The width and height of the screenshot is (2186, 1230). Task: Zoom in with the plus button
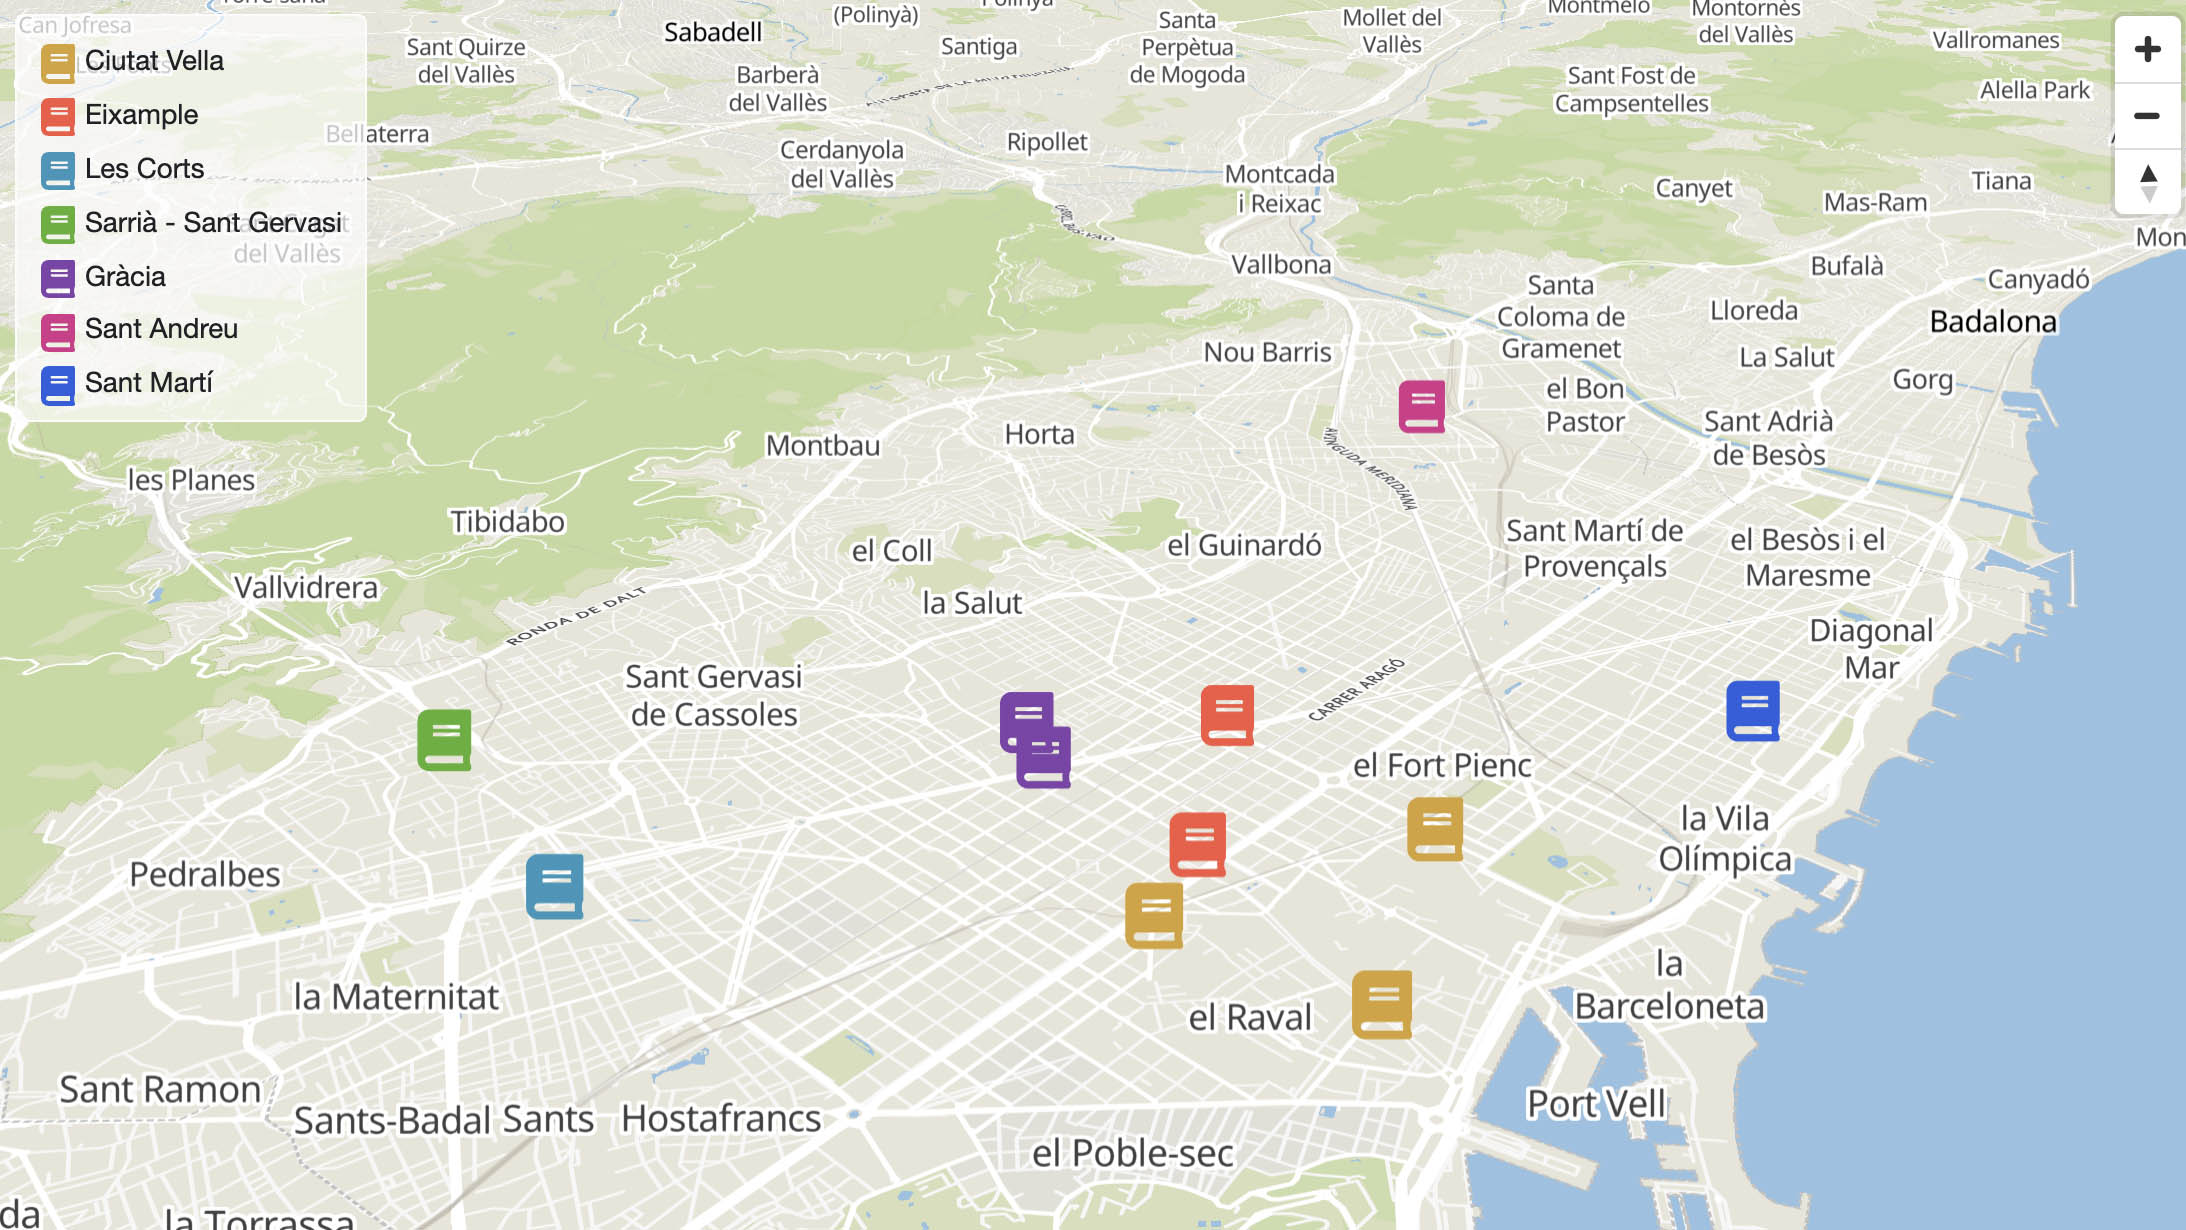[x=2146, y=50]
